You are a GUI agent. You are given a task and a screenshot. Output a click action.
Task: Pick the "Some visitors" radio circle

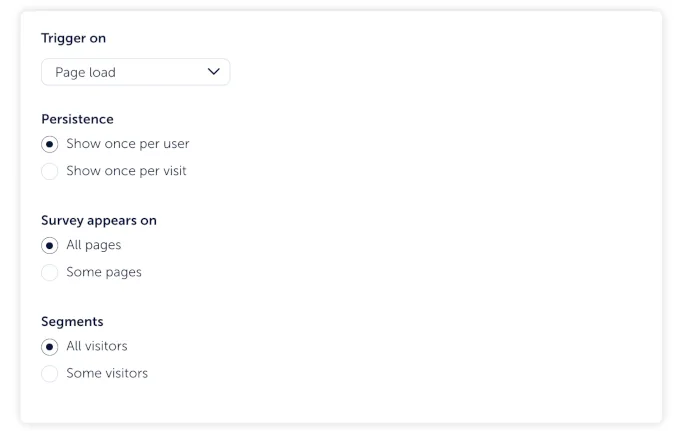coord(50,374)
